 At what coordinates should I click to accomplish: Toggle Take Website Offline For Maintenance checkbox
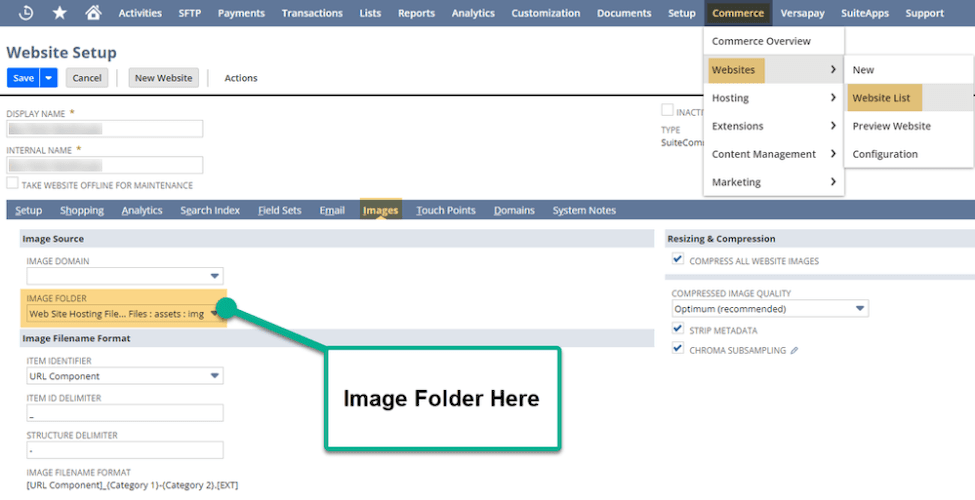(12, 183)
